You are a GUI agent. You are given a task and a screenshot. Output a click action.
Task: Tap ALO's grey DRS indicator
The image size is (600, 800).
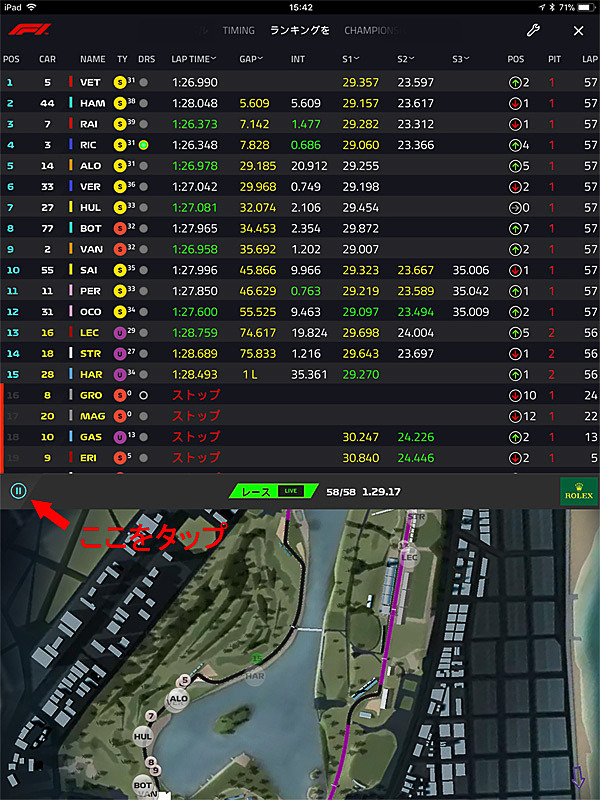[144, 166]
